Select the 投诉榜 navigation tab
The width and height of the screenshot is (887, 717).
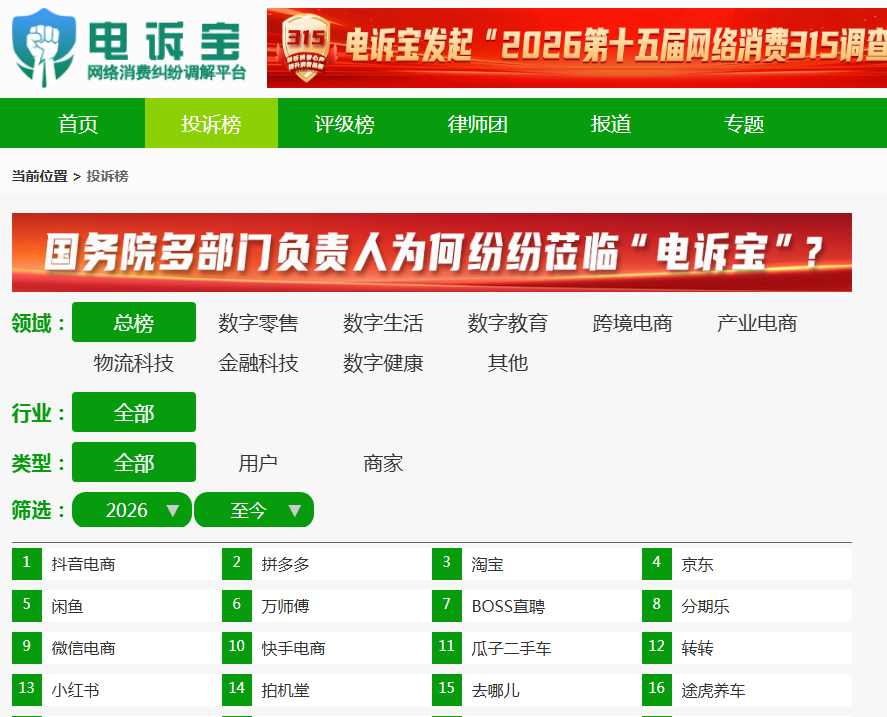[x=211, y=123]
